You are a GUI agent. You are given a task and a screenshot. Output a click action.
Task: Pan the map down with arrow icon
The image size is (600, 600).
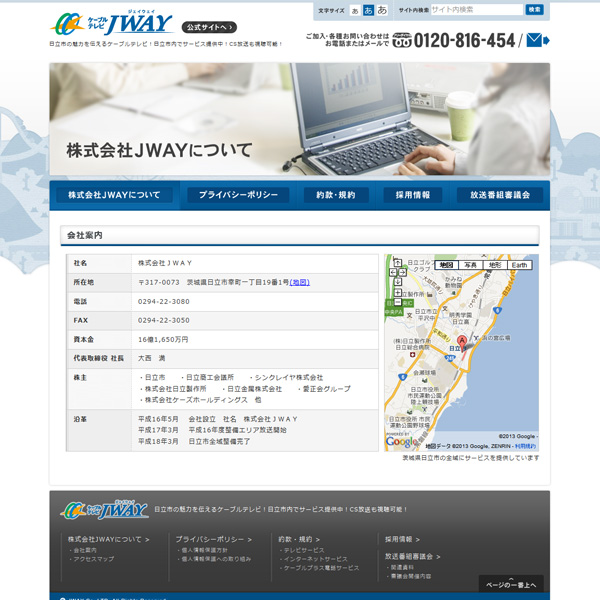(x=398, y=282)
